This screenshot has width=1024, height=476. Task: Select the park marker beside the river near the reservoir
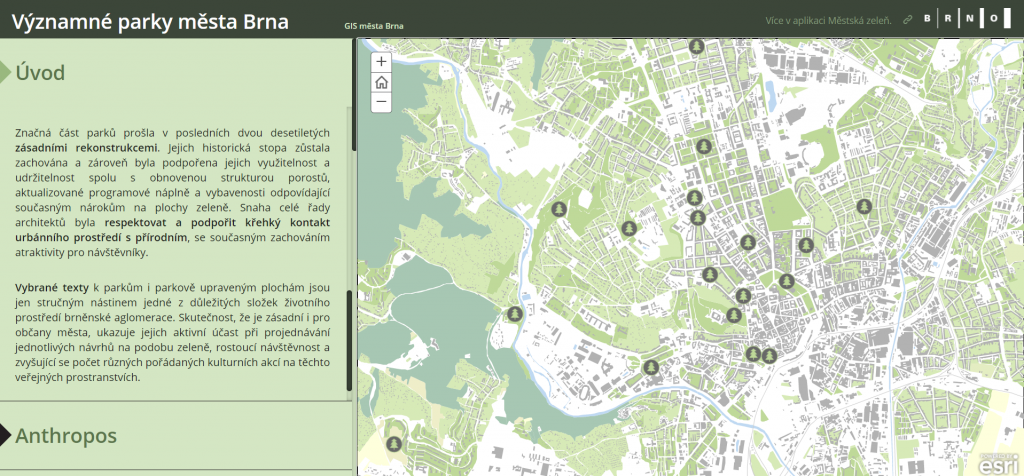[x=515, y=314]
